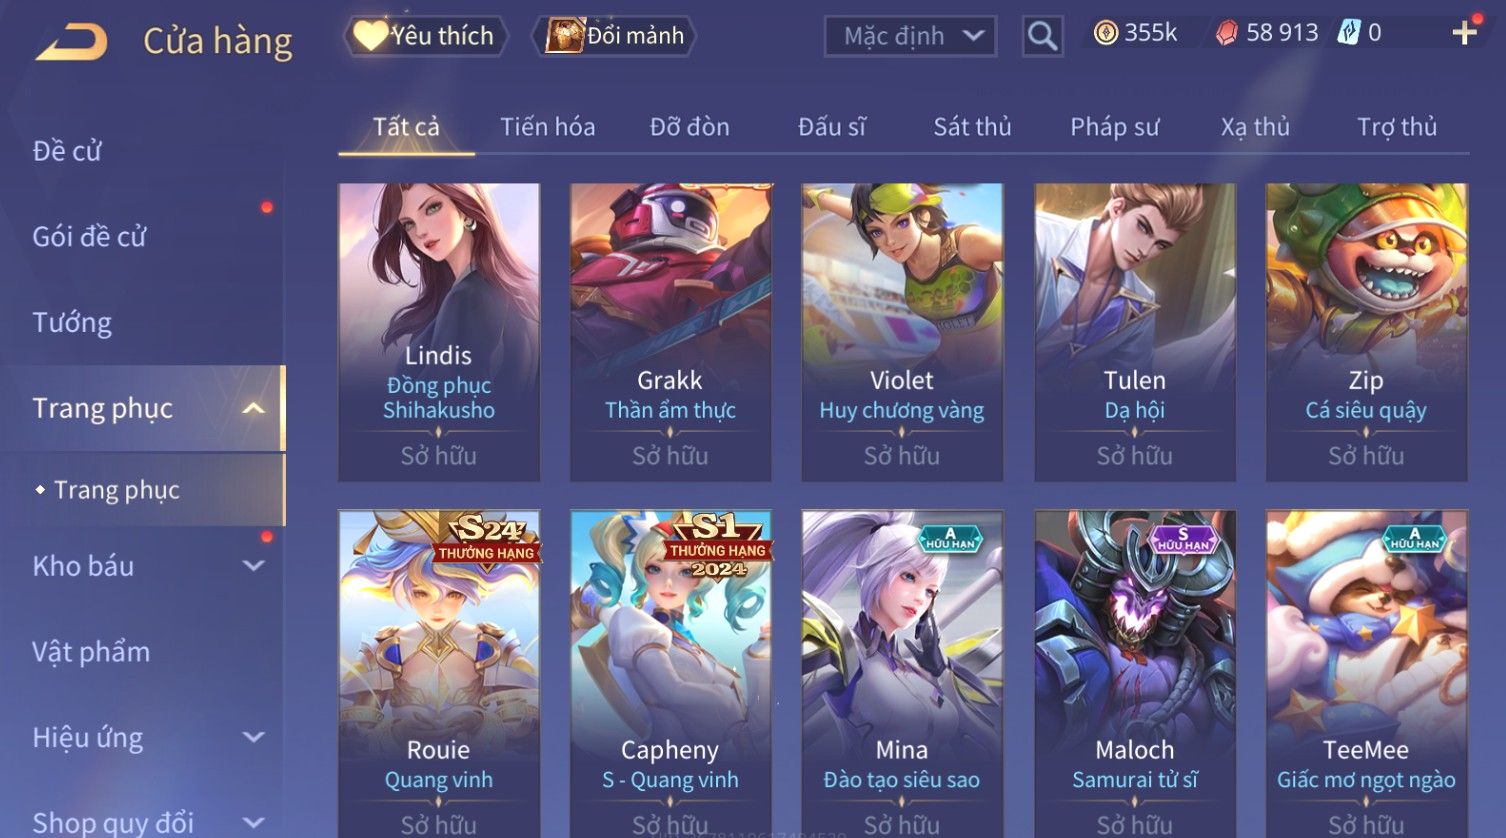Click the back arrow icon

tap(71, 41)
